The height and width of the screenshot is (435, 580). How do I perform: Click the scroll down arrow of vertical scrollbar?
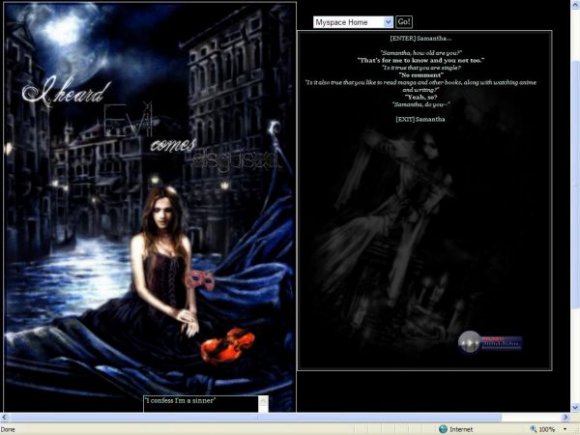tap(575, 407)
